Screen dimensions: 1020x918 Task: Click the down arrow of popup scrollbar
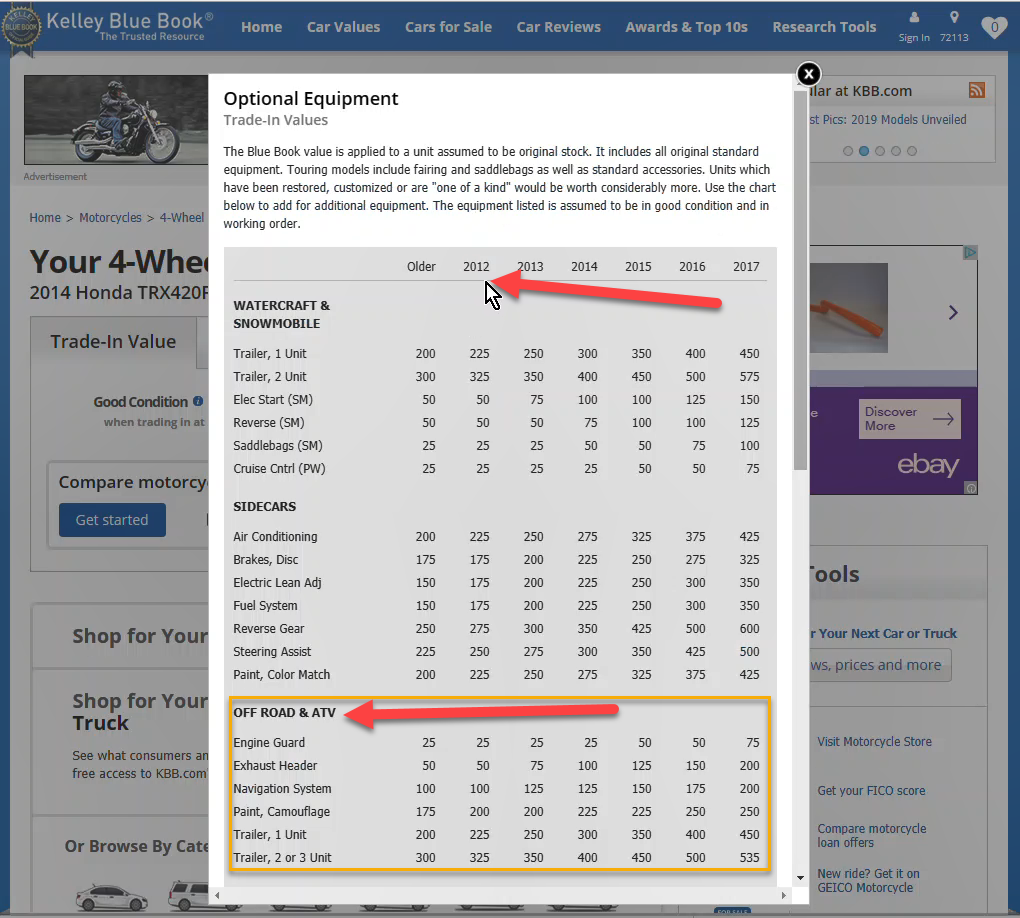(x=801, y=878)
